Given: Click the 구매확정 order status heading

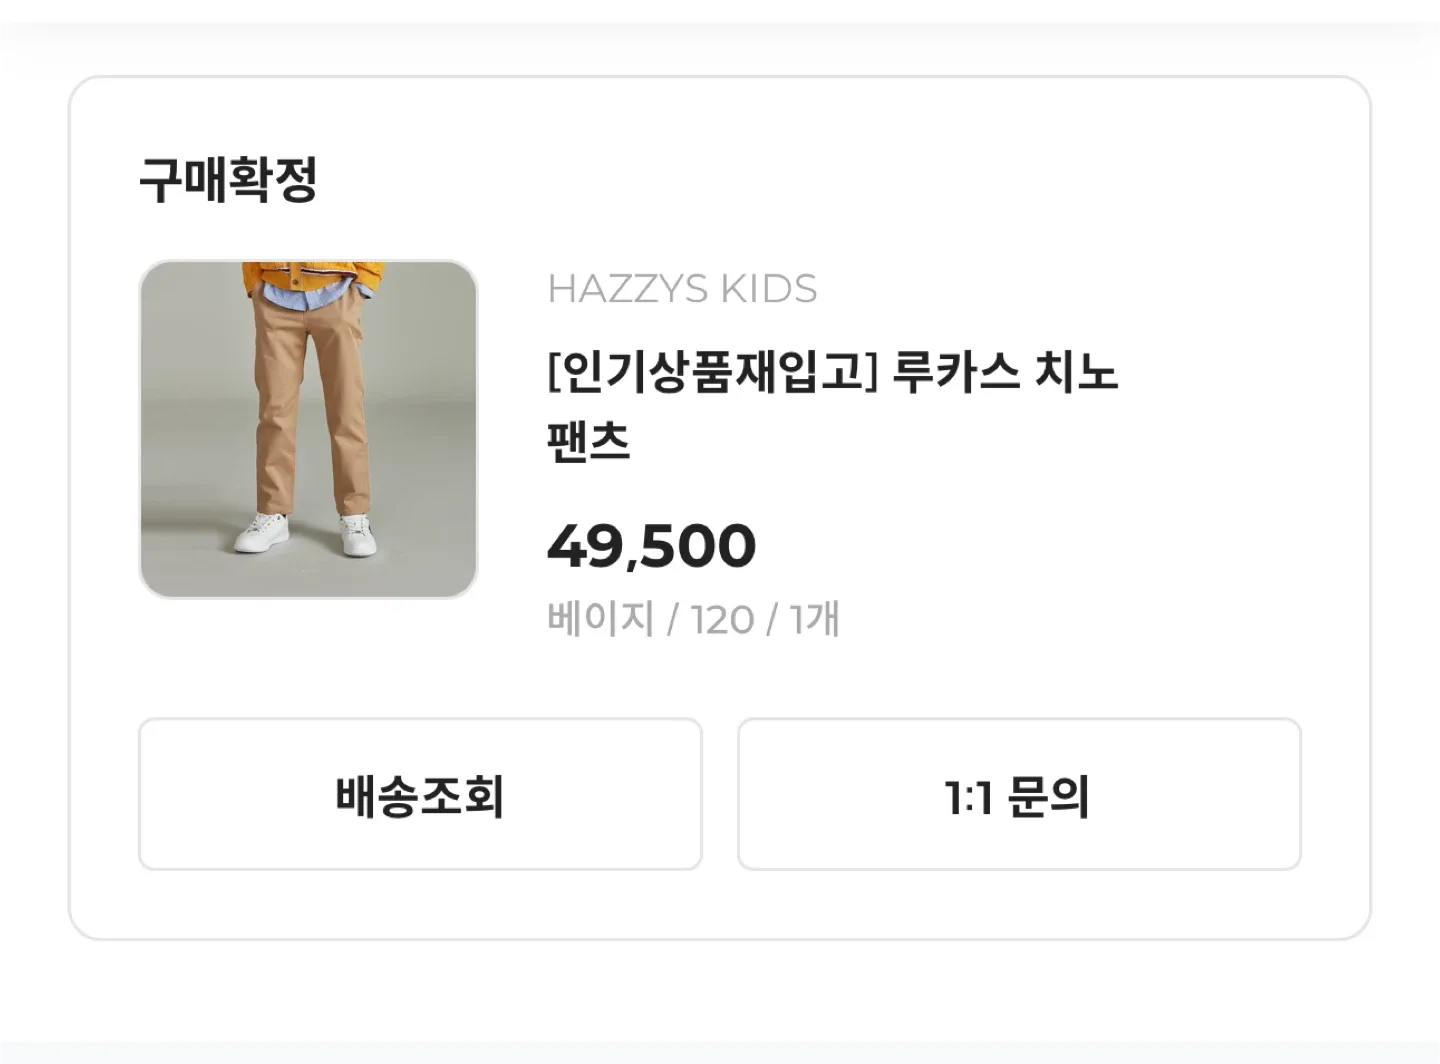Looking at the screenshot, I should point(228,181).
